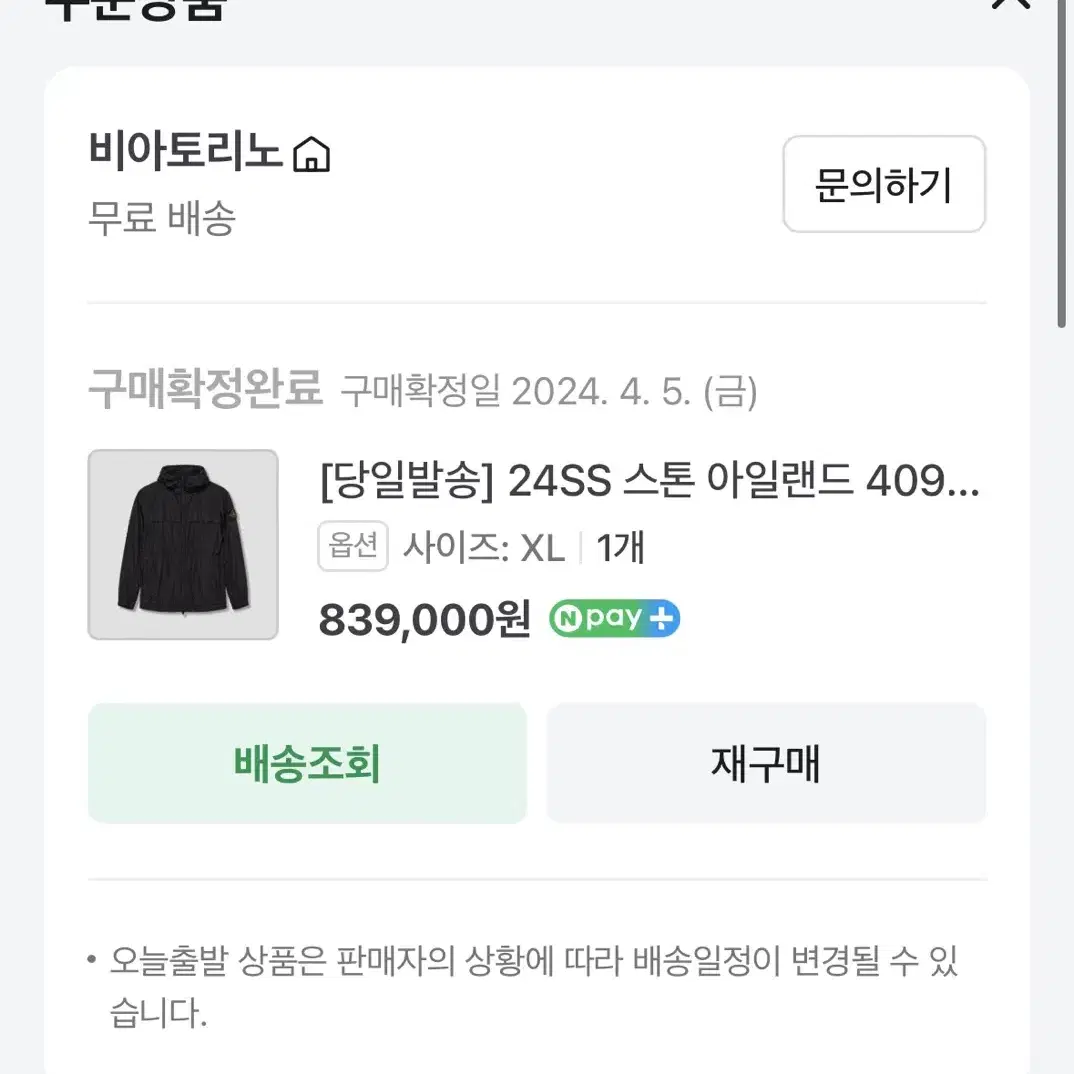Click the 옵션 badge label
The height and width of the screenshot is (1074, 1074).
tap(353, 546)
